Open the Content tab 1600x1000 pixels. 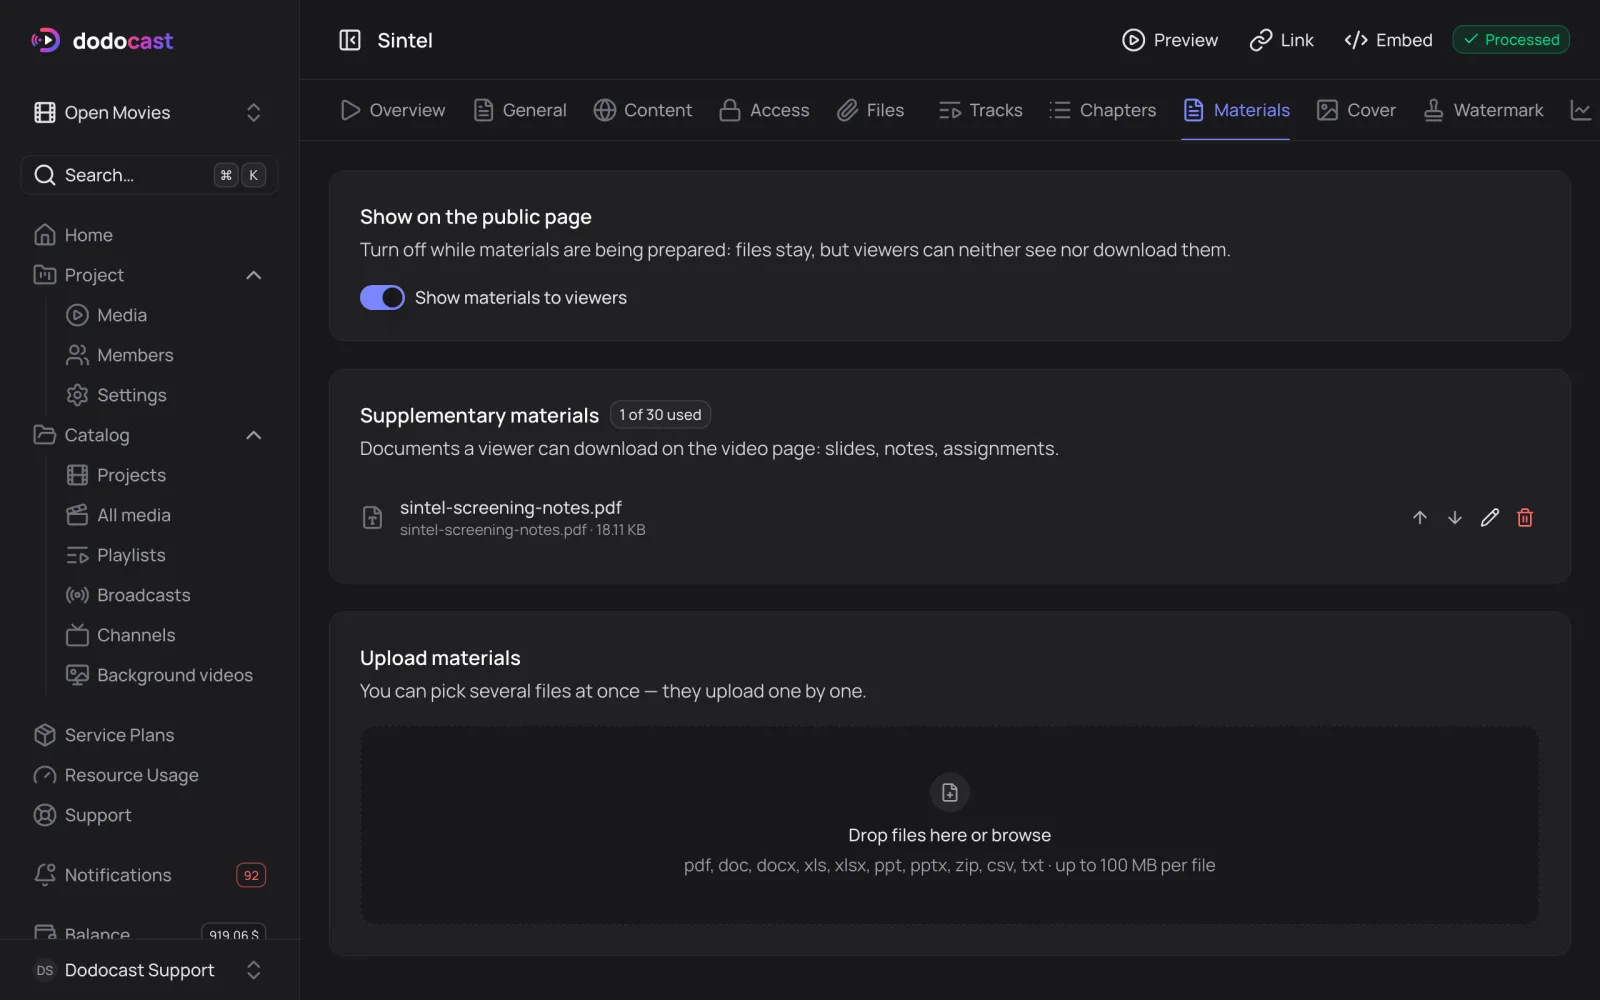643,110
